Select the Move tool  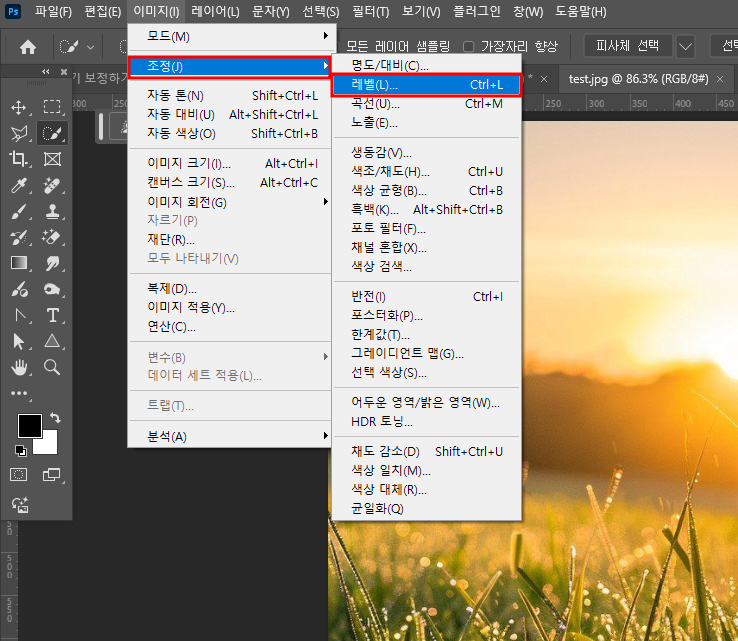(x=19, y=107)
